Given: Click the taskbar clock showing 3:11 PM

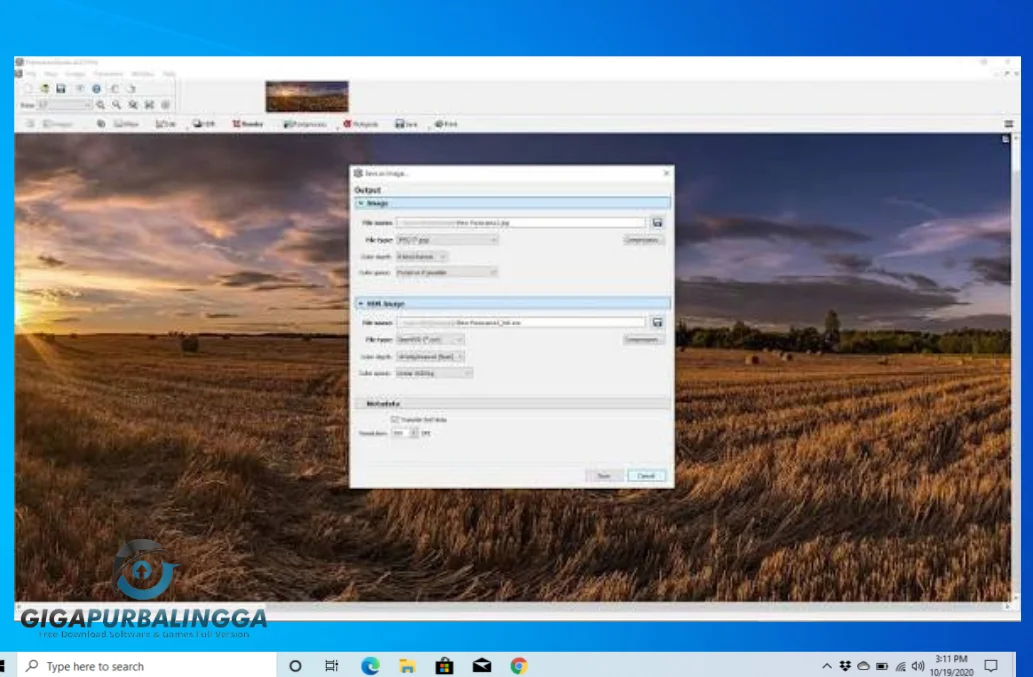Looking at the screenshot, I should [x=951, y=665].
